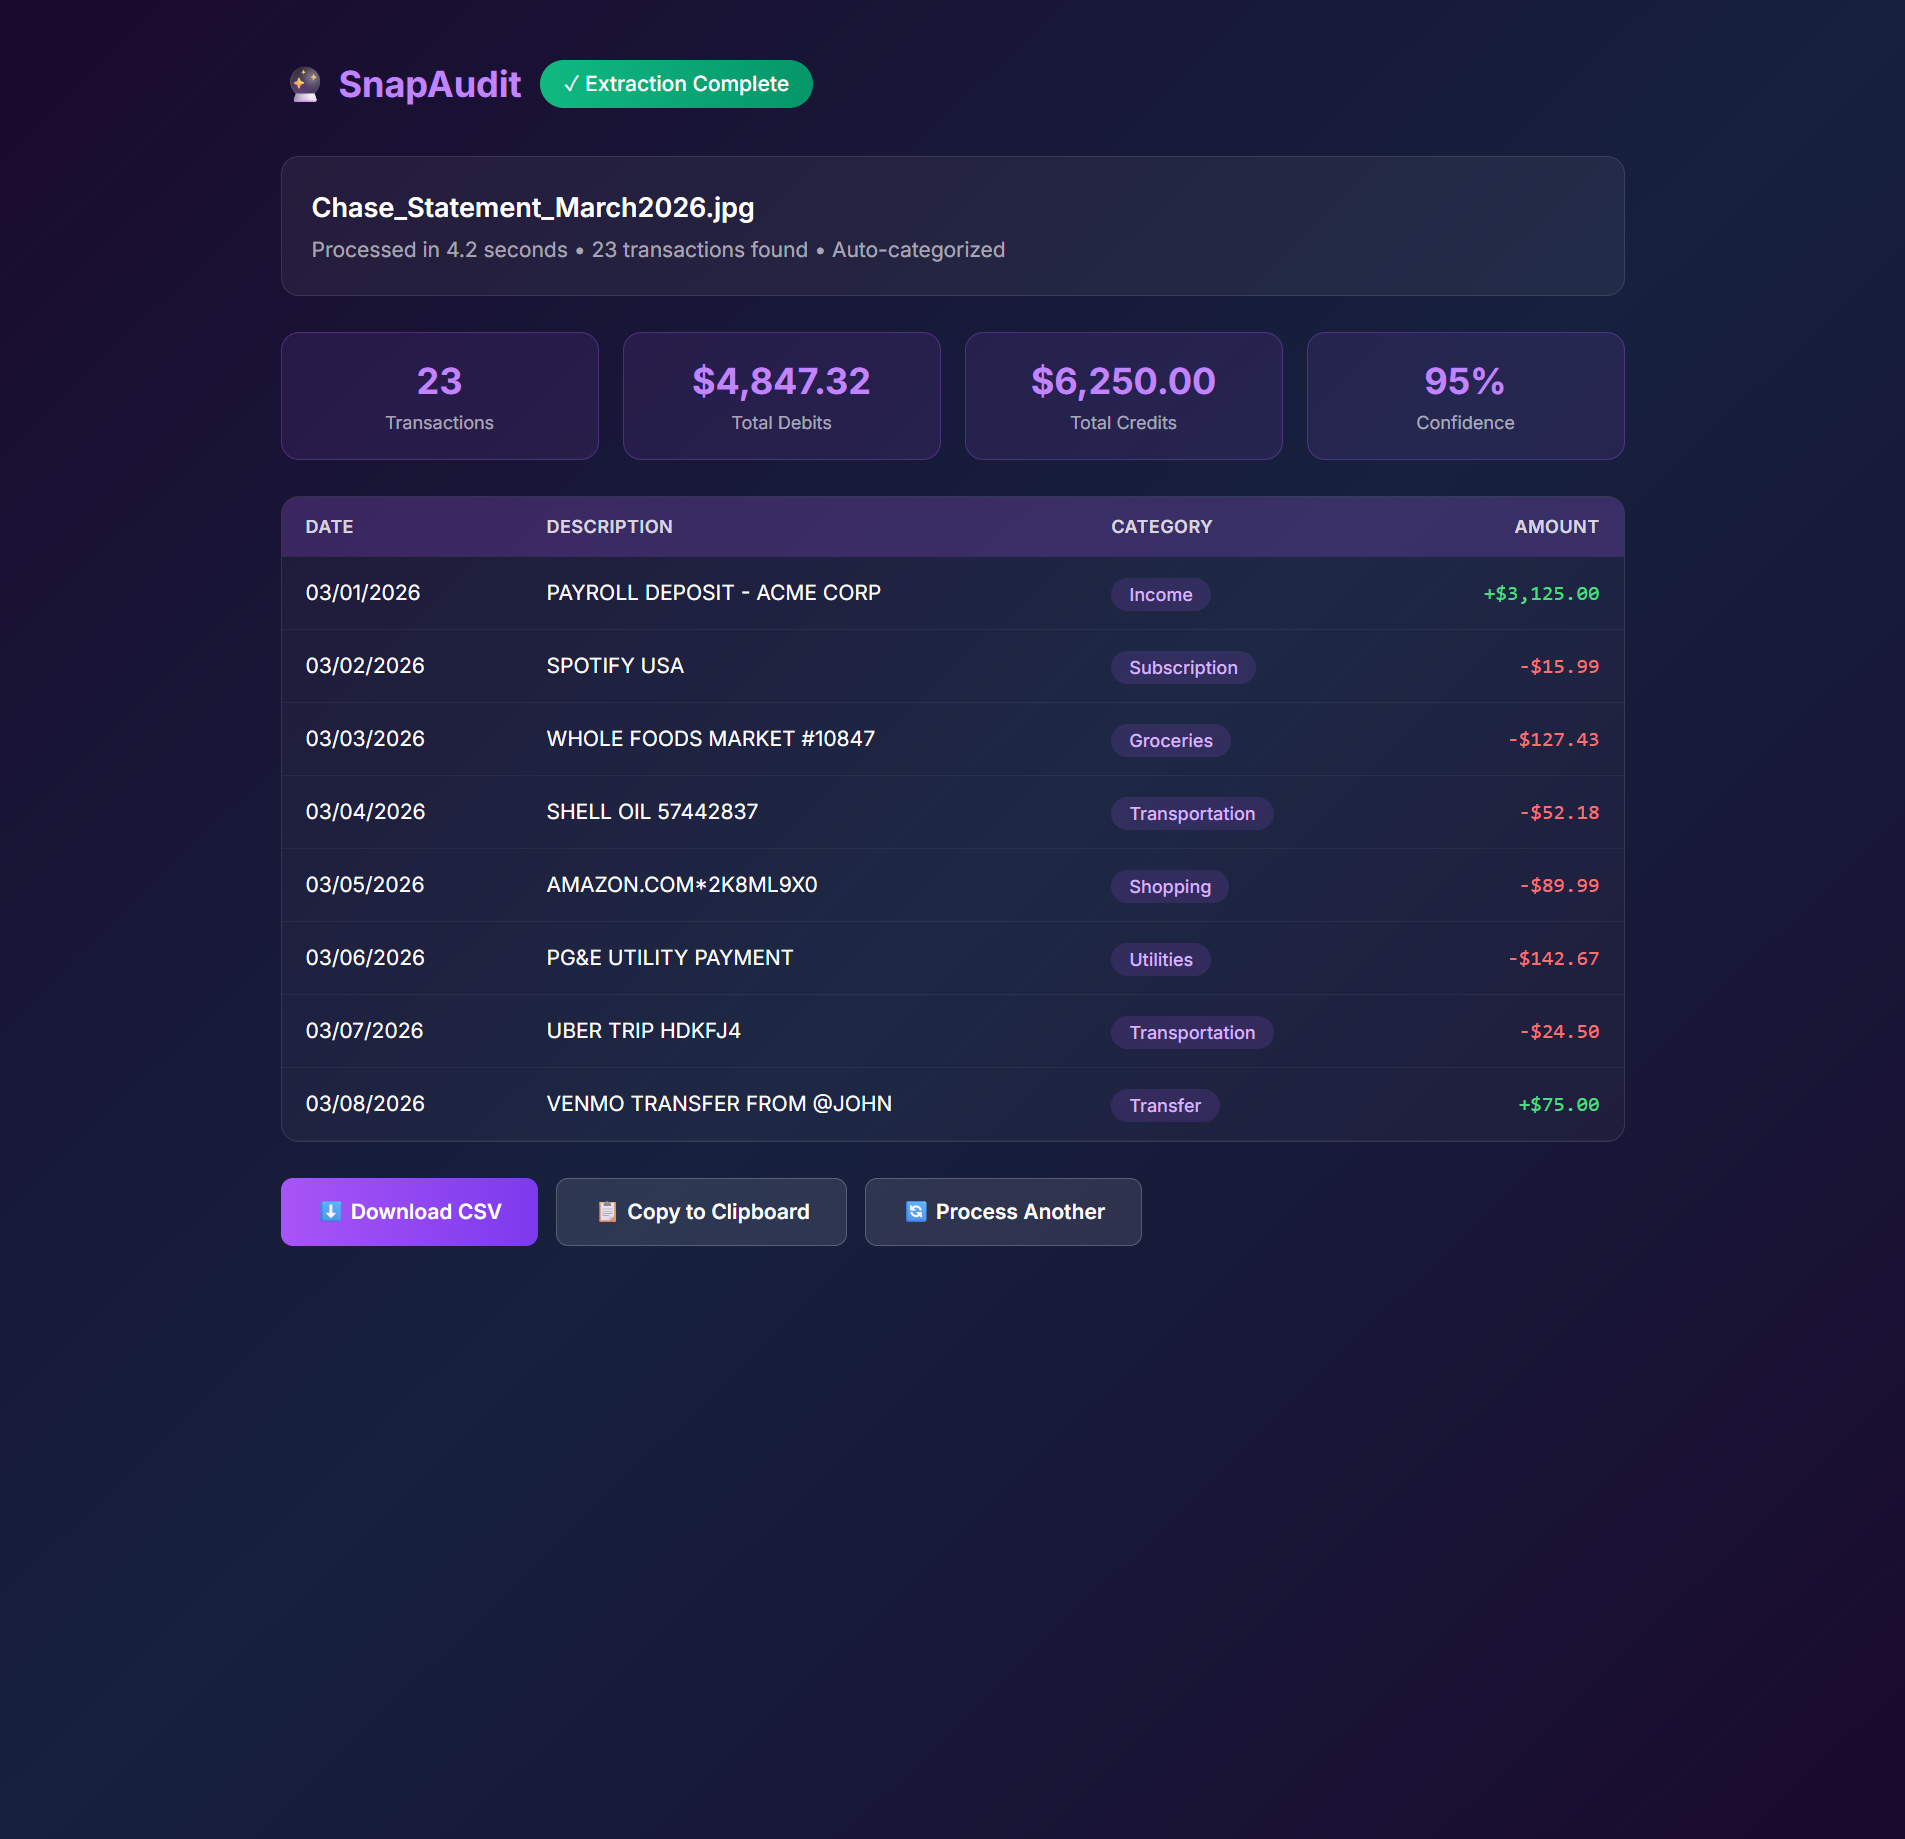Image resolution: width=1905 pixels, height=1839 pixels.
Task: Click Process Another to start a new extraction
Action: [x=1002, y=1211]
